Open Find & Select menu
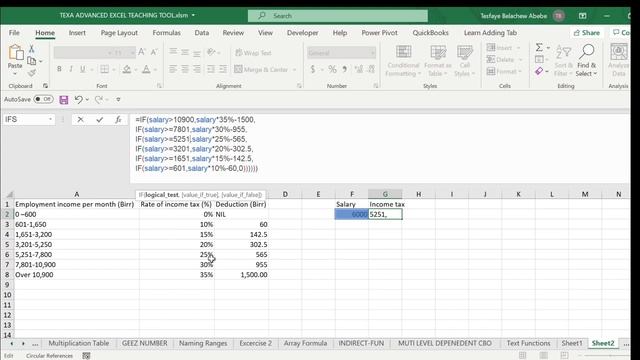Screen dimensions: 640x360 (587, 60)
